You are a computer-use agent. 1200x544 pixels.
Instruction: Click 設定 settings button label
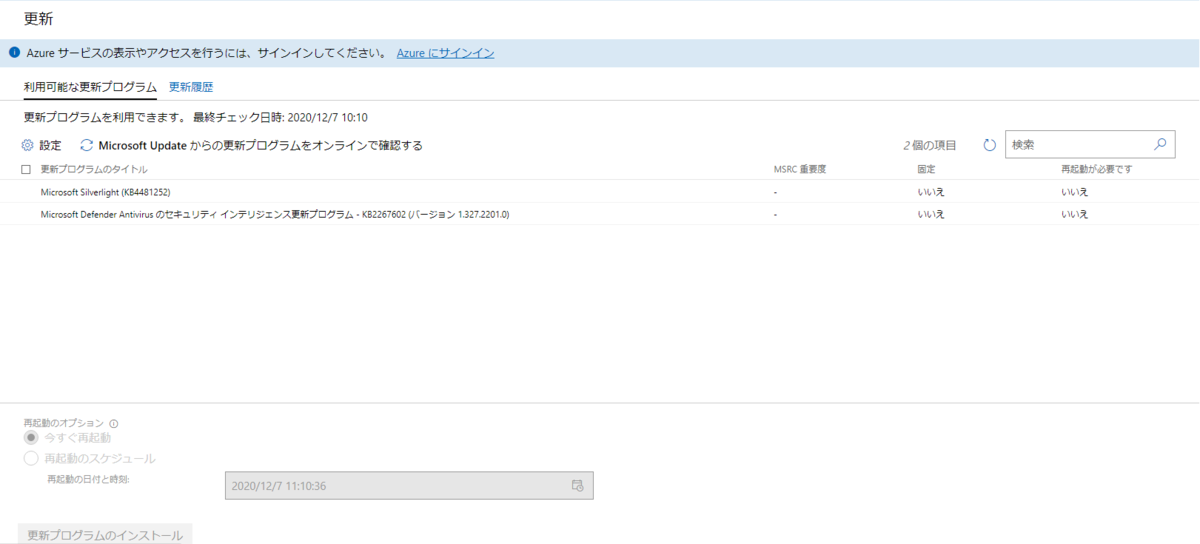[x=50, y=145]
